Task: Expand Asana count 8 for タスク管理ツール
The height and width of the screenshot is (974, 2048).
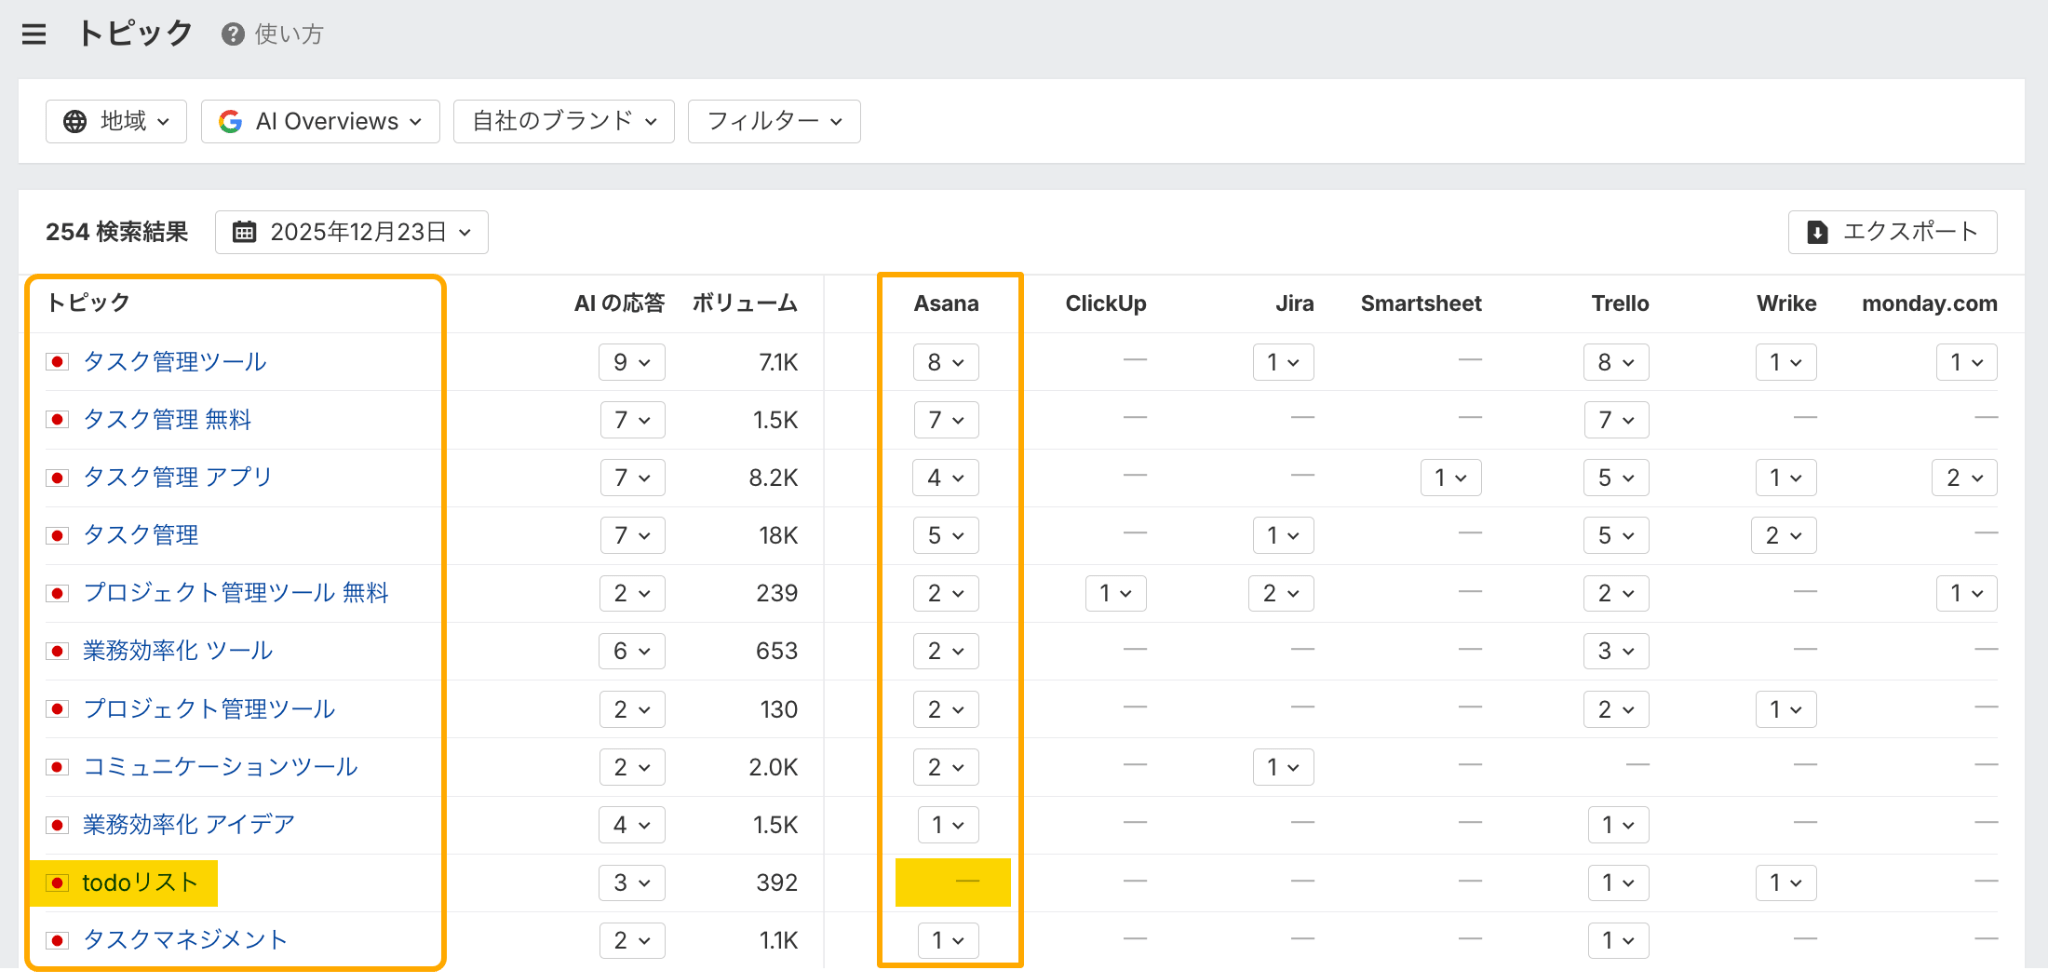Action: click(x=945, y=362)
